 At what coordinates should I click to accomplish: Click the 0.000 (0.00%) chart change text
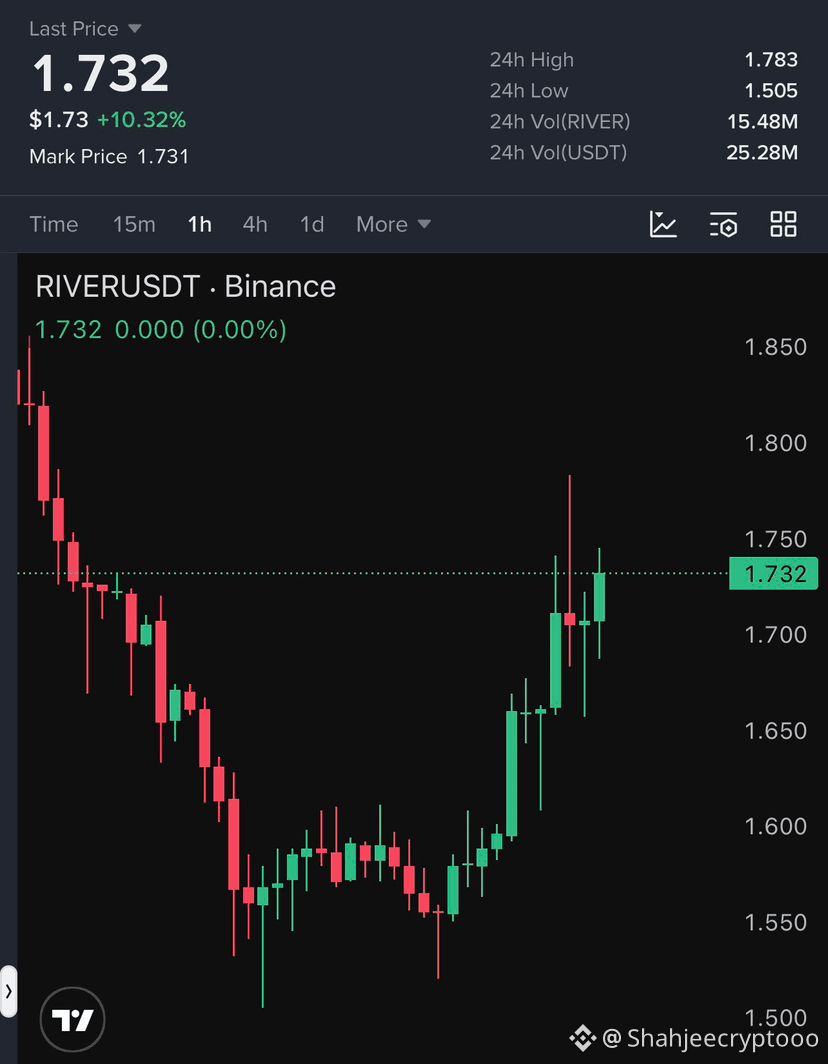click(x=200, y=330)
